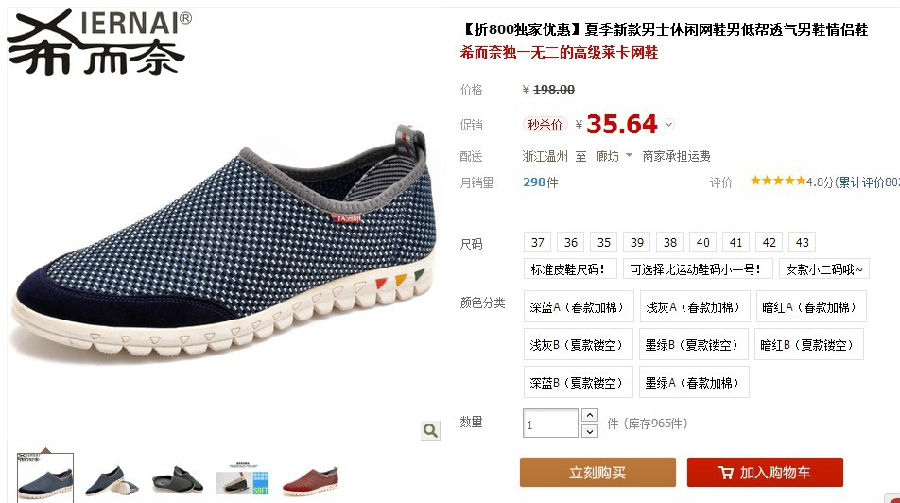Click the 立刻购买 buy now button
Screen dimensions: 900x503
tap(598, 473)
